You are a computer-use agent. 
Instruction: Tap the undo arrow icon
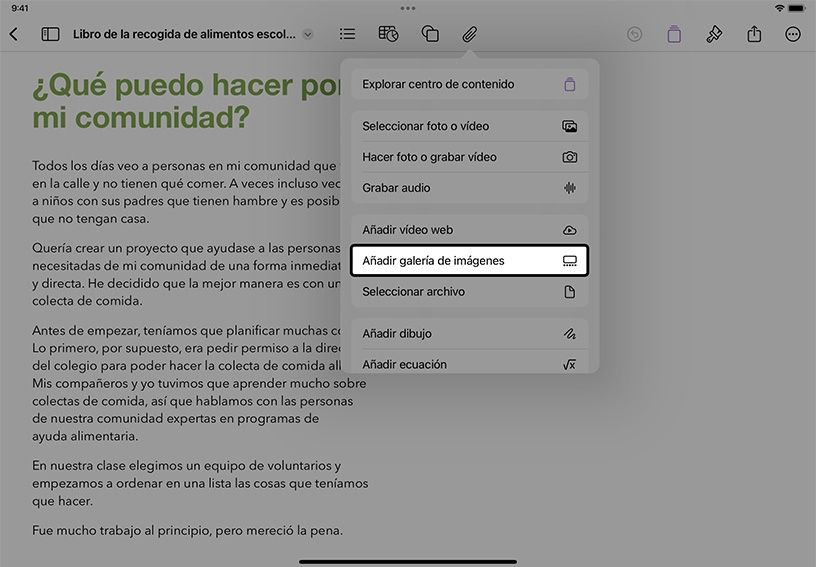tap(634, 34)
